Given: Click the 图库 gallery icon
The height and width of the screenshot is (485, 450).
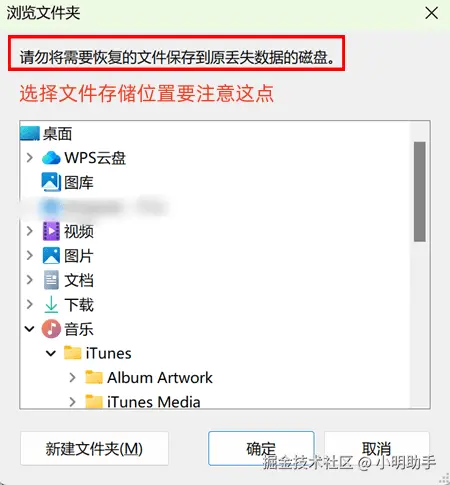Looking at the screenshot, I should [51, 182].
